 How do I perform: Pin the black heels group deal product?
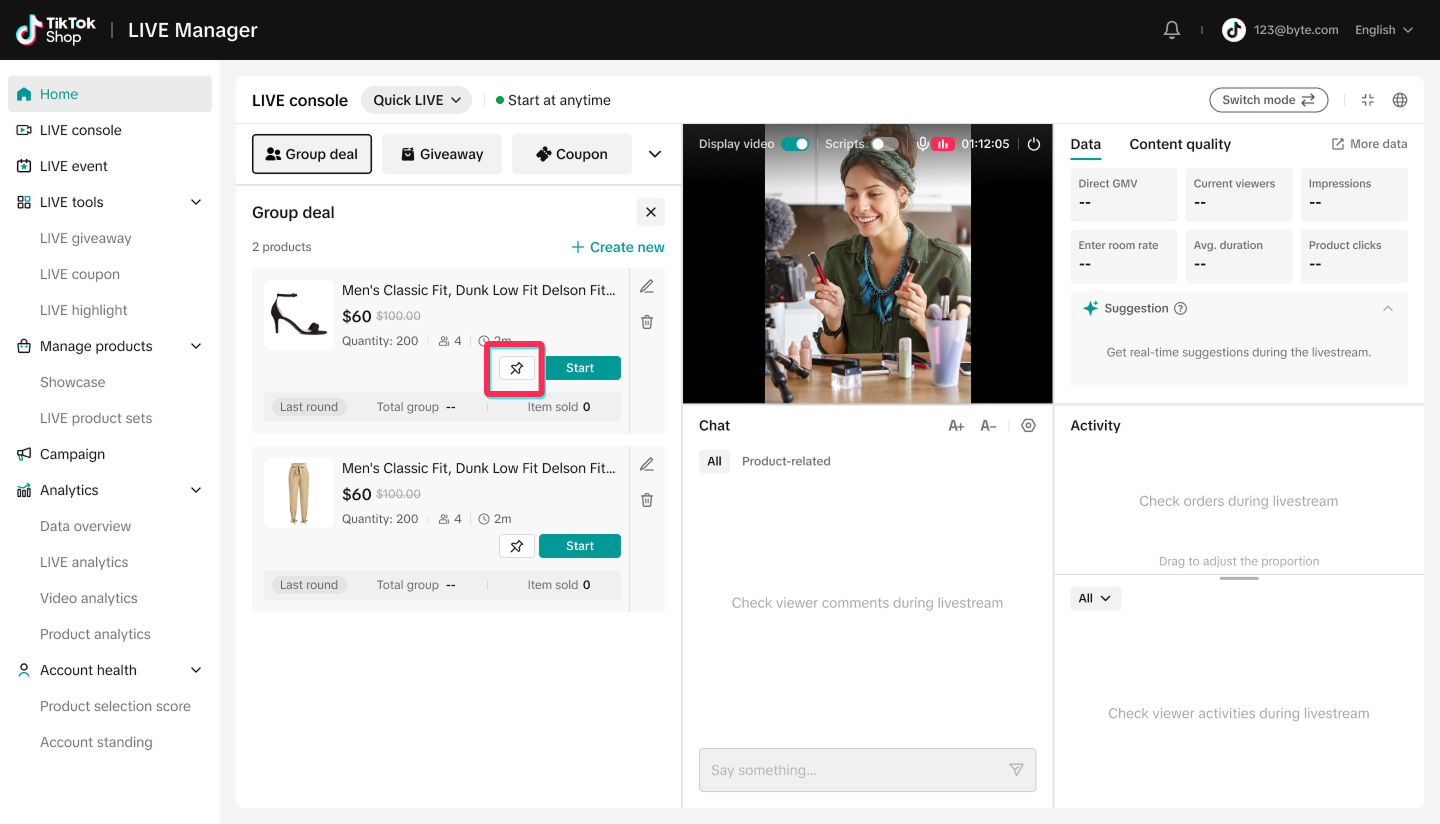[x=516, y=368]
